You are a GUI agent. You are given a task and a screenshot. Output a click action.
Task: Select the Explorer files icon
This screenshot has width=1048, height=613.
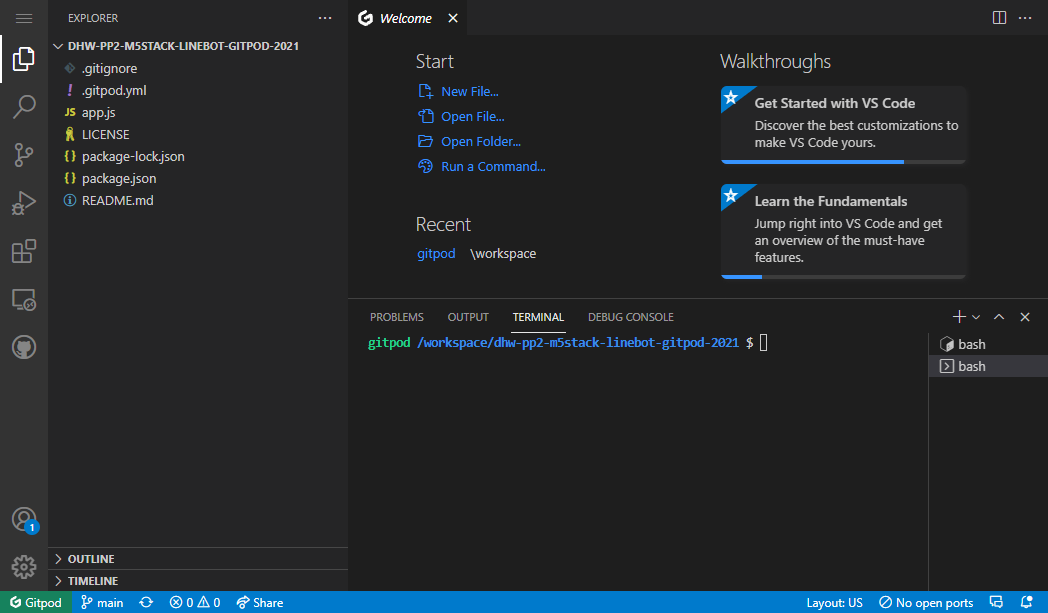(x=23, y=59)
